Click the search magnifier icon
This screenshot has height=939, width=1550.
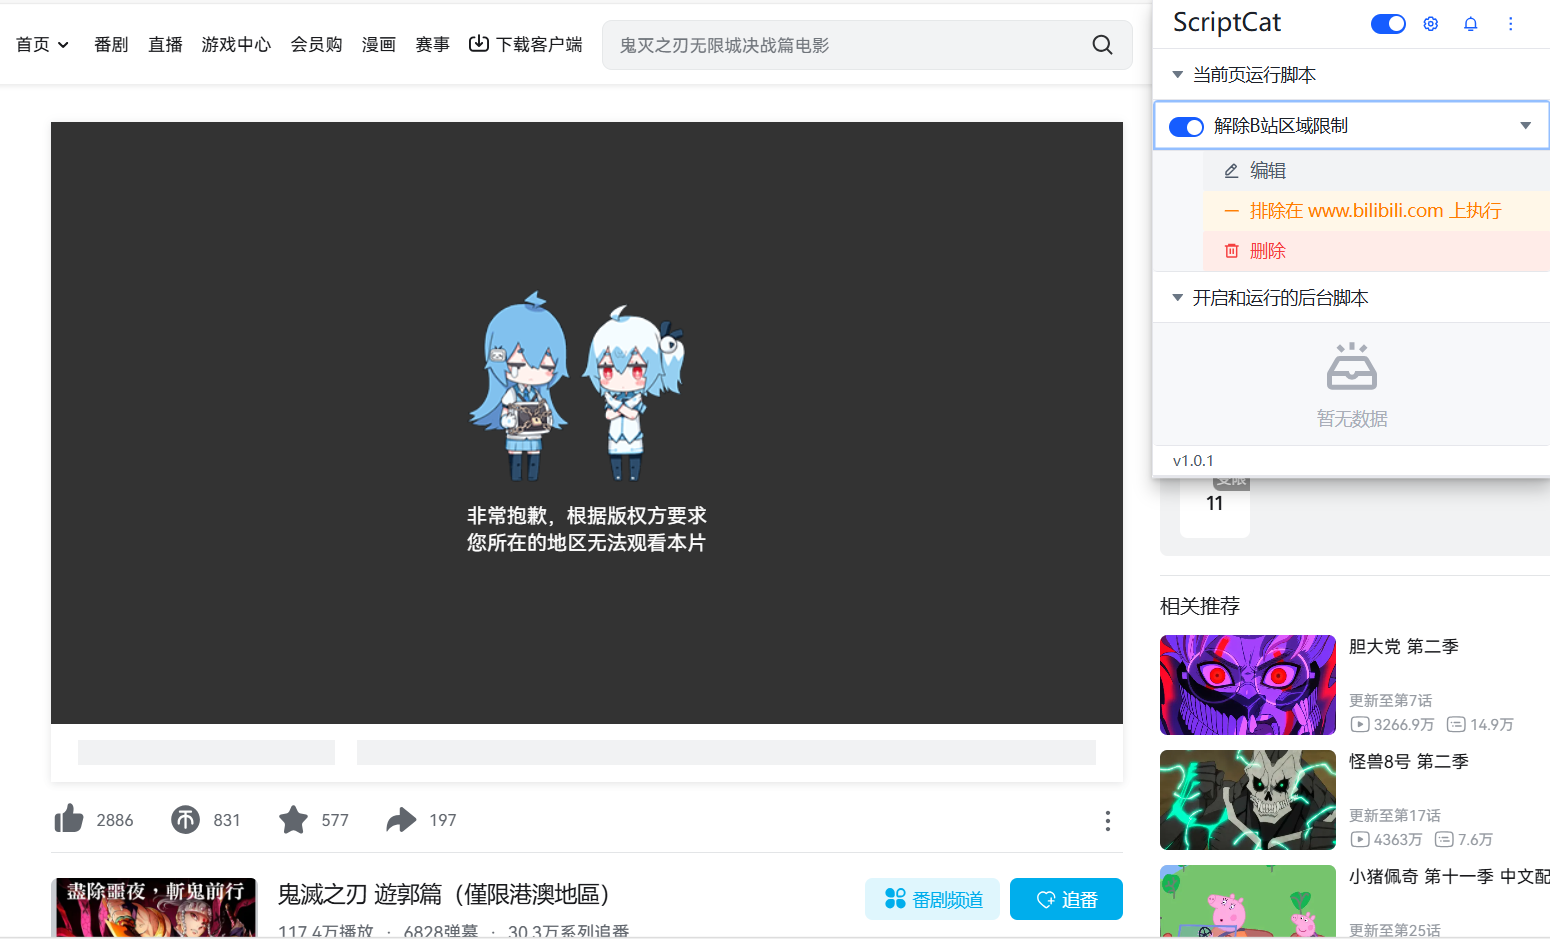click(1102, 45)
